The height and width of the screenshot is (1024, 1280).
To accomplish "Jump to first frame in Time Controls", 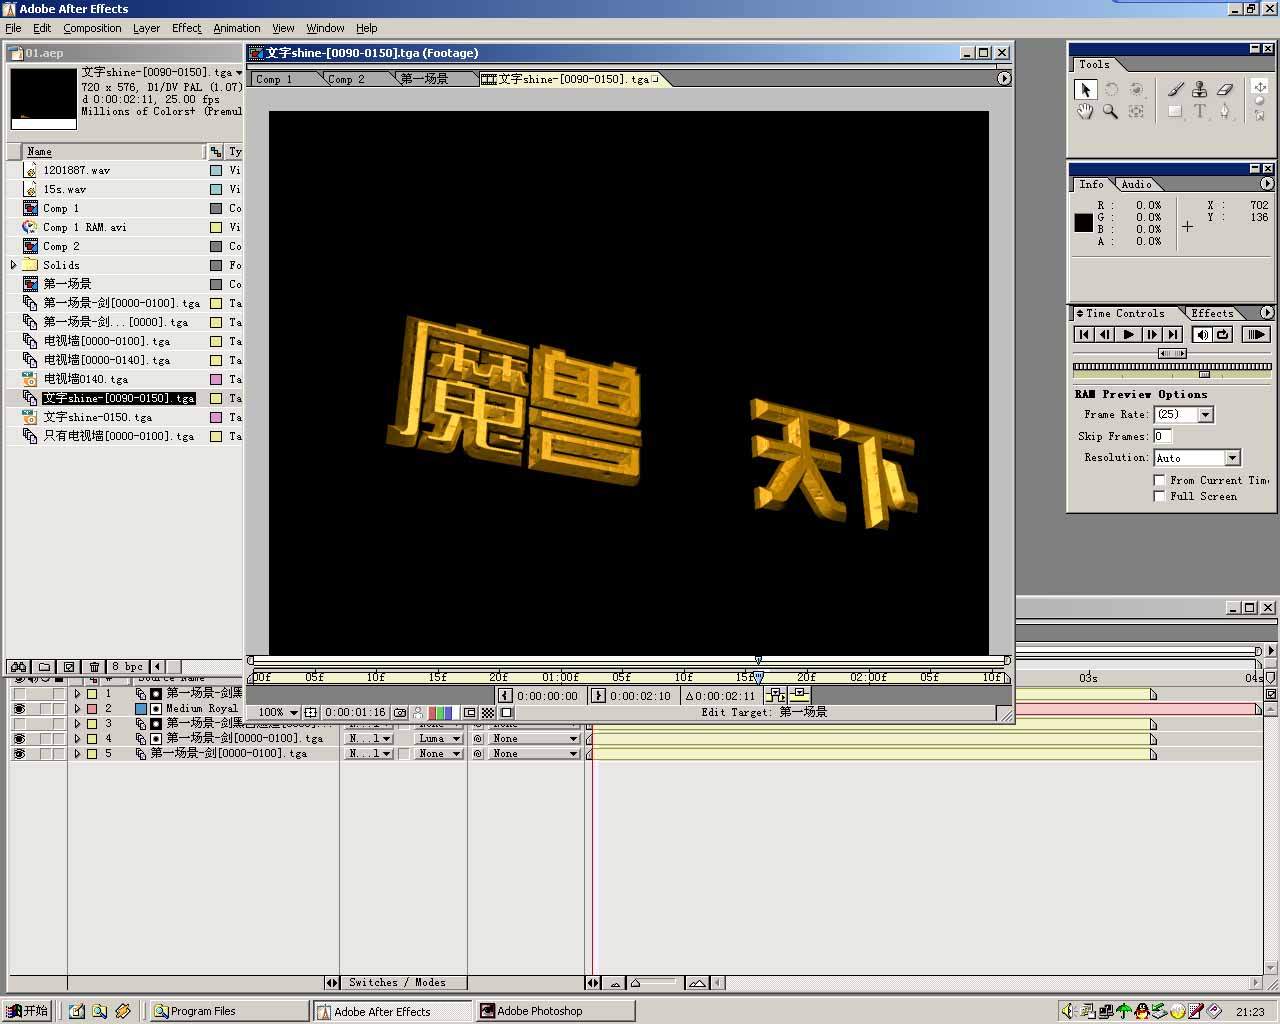I will pyautogui.click(x=1083, y=335).
